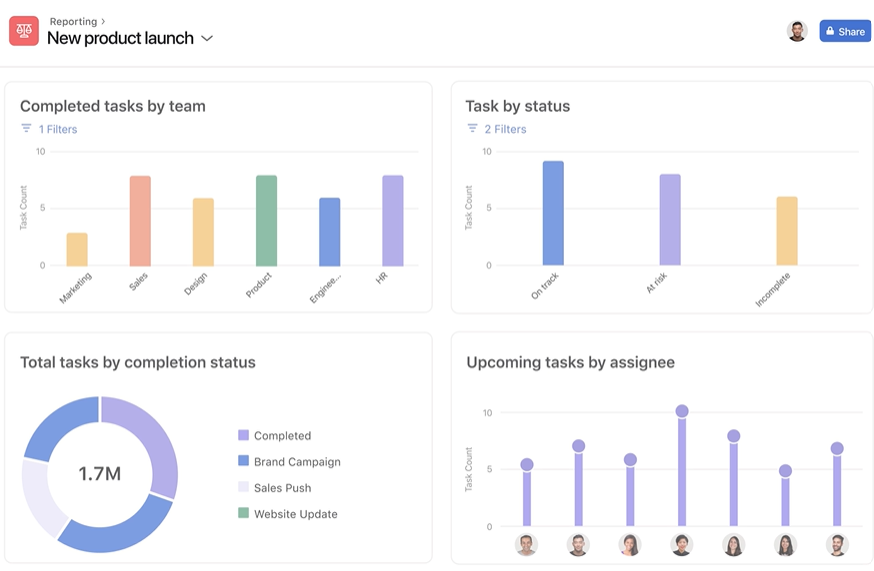Select the On track status bar
The width and height of the screenshot is (874, 571).
553,213
